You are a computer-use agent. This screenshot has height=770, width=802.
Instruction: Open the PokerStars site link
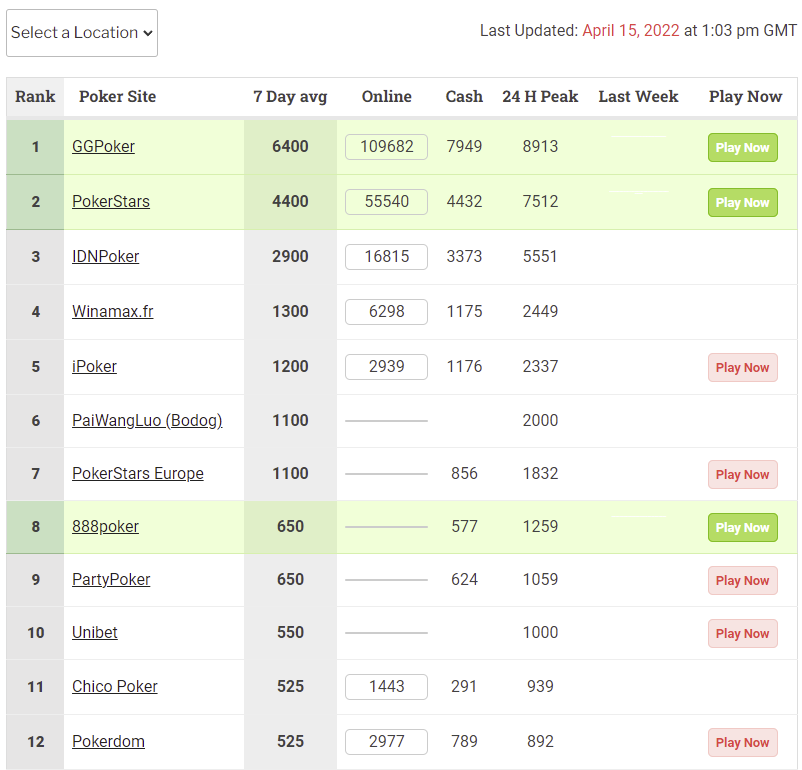tap(111, 202)
